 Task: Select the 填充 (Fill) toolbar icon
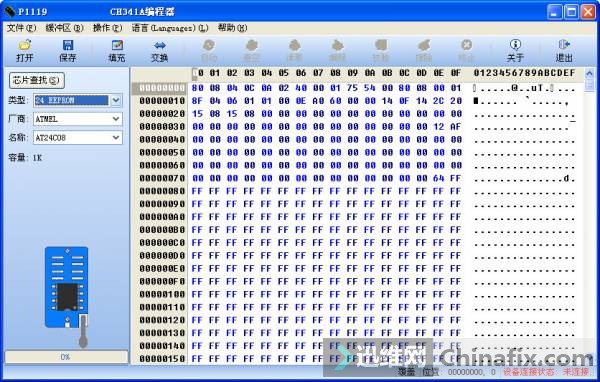click(117, 45)
